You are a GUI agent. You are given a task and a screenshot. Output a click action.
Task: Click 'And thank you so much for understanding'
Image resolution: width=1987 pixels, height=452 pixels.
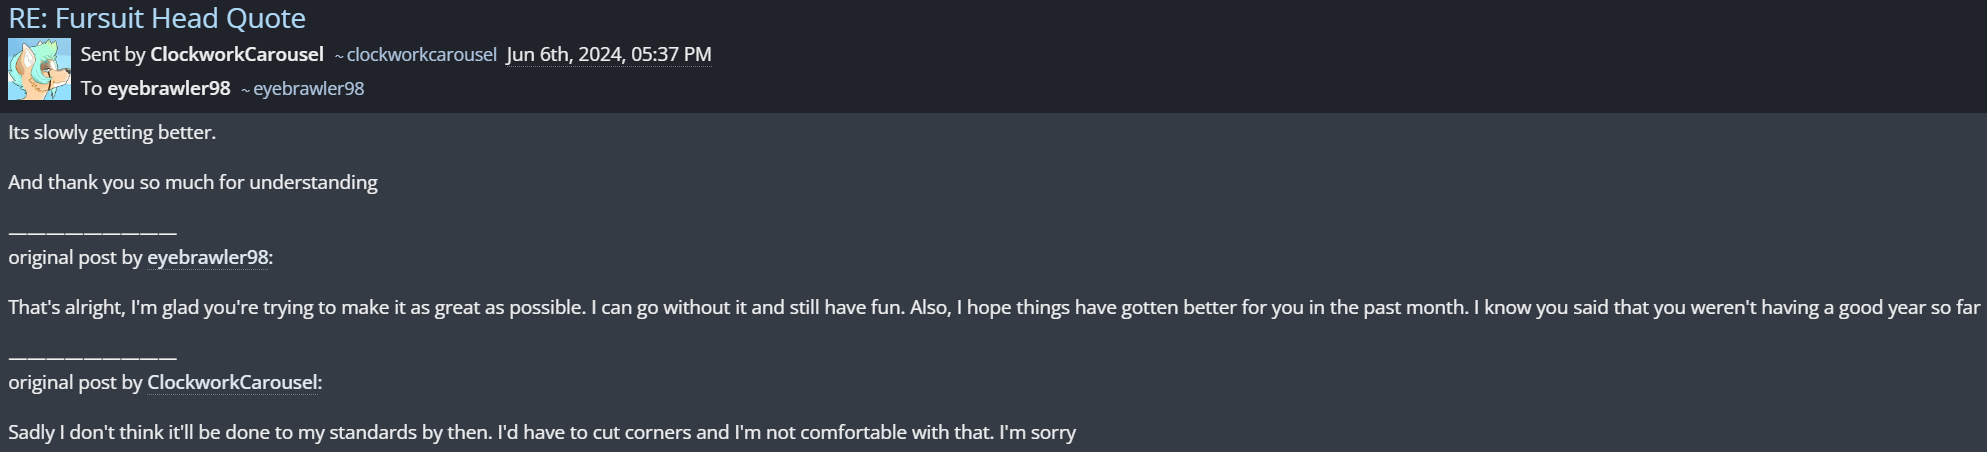coord(193,182)
